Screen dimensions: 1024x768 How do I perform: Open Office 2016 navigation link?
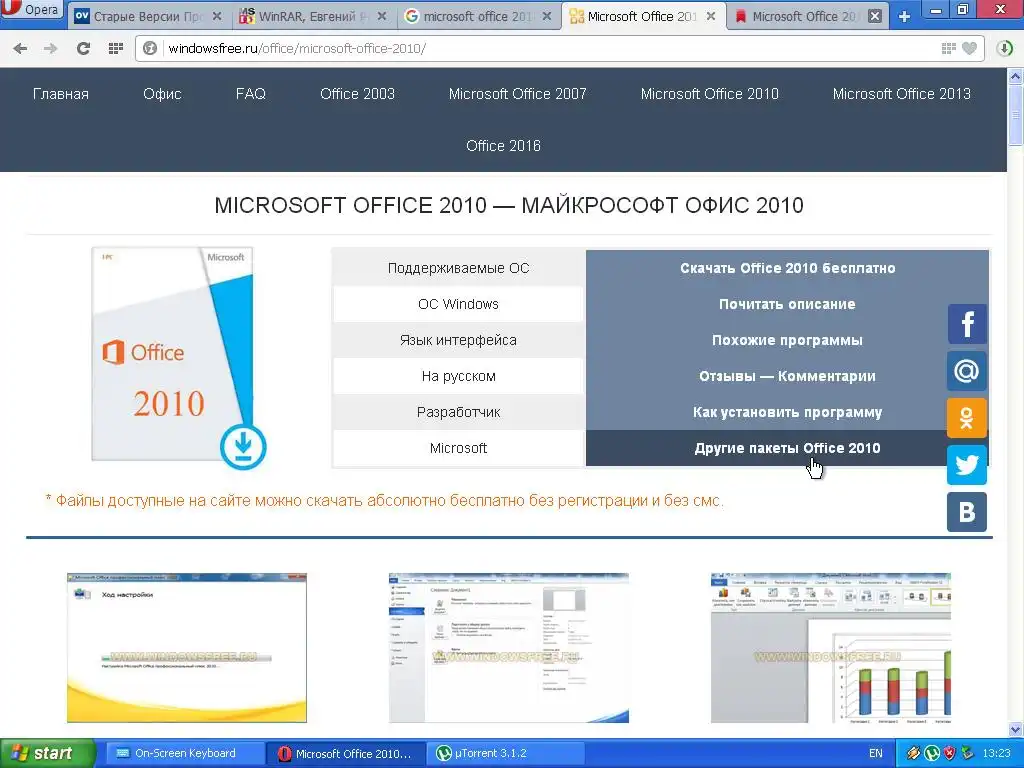coord(504,146)
